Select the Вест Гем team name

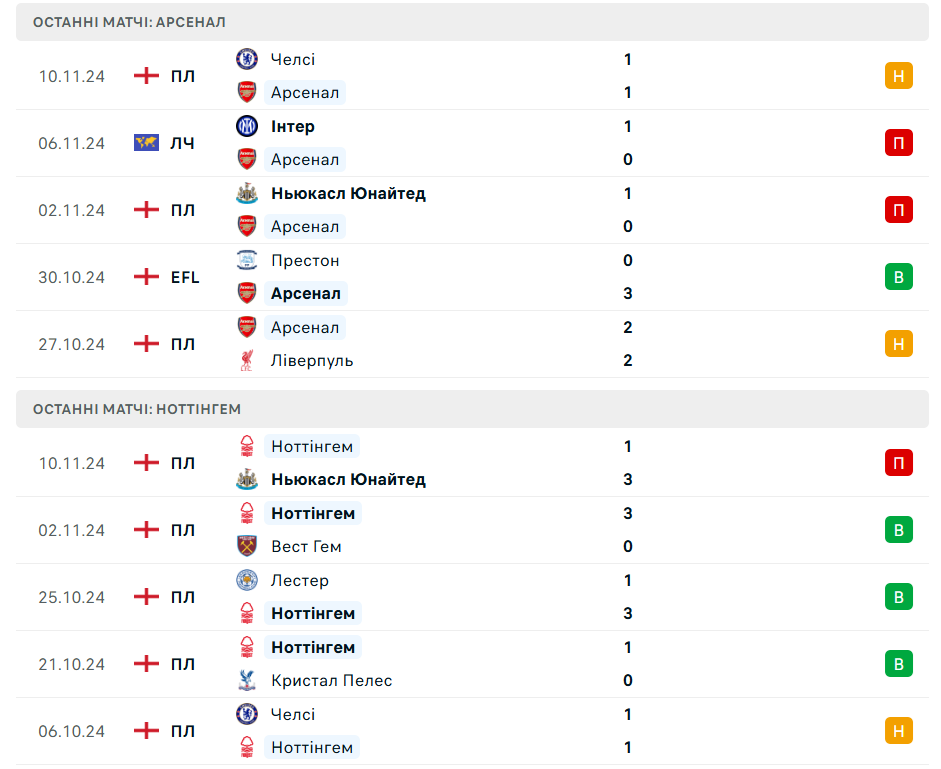point(306,546)
